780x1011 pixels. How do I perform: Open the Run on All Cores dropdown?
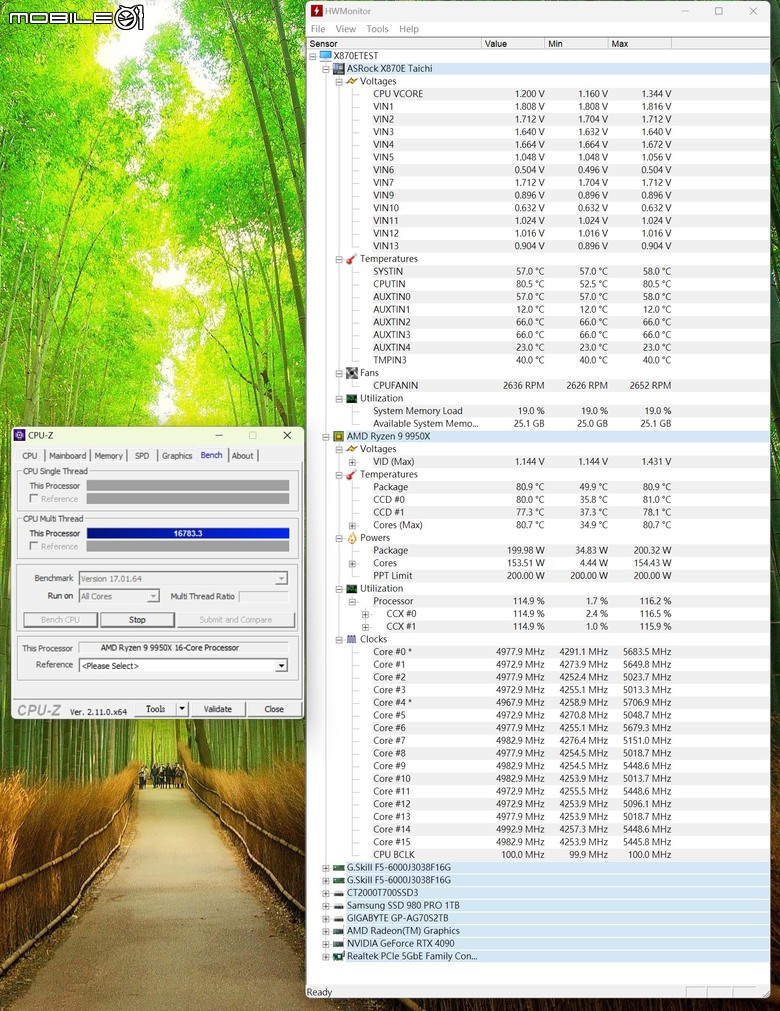(153, 596)
